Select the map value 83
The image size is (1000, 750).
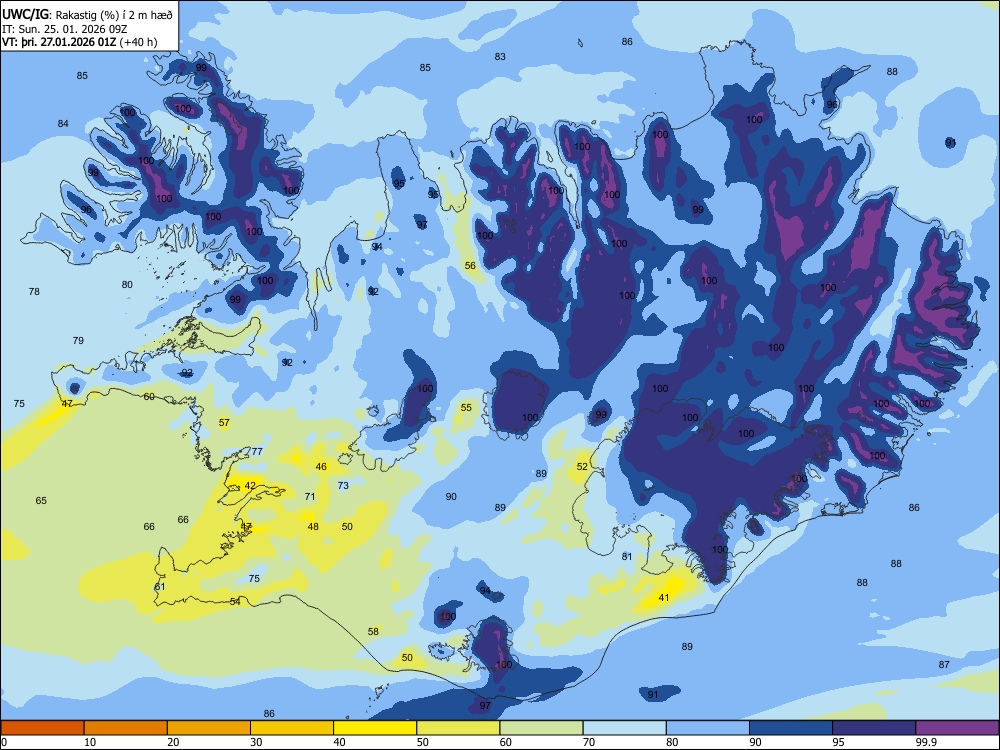[x=500, y=57]
